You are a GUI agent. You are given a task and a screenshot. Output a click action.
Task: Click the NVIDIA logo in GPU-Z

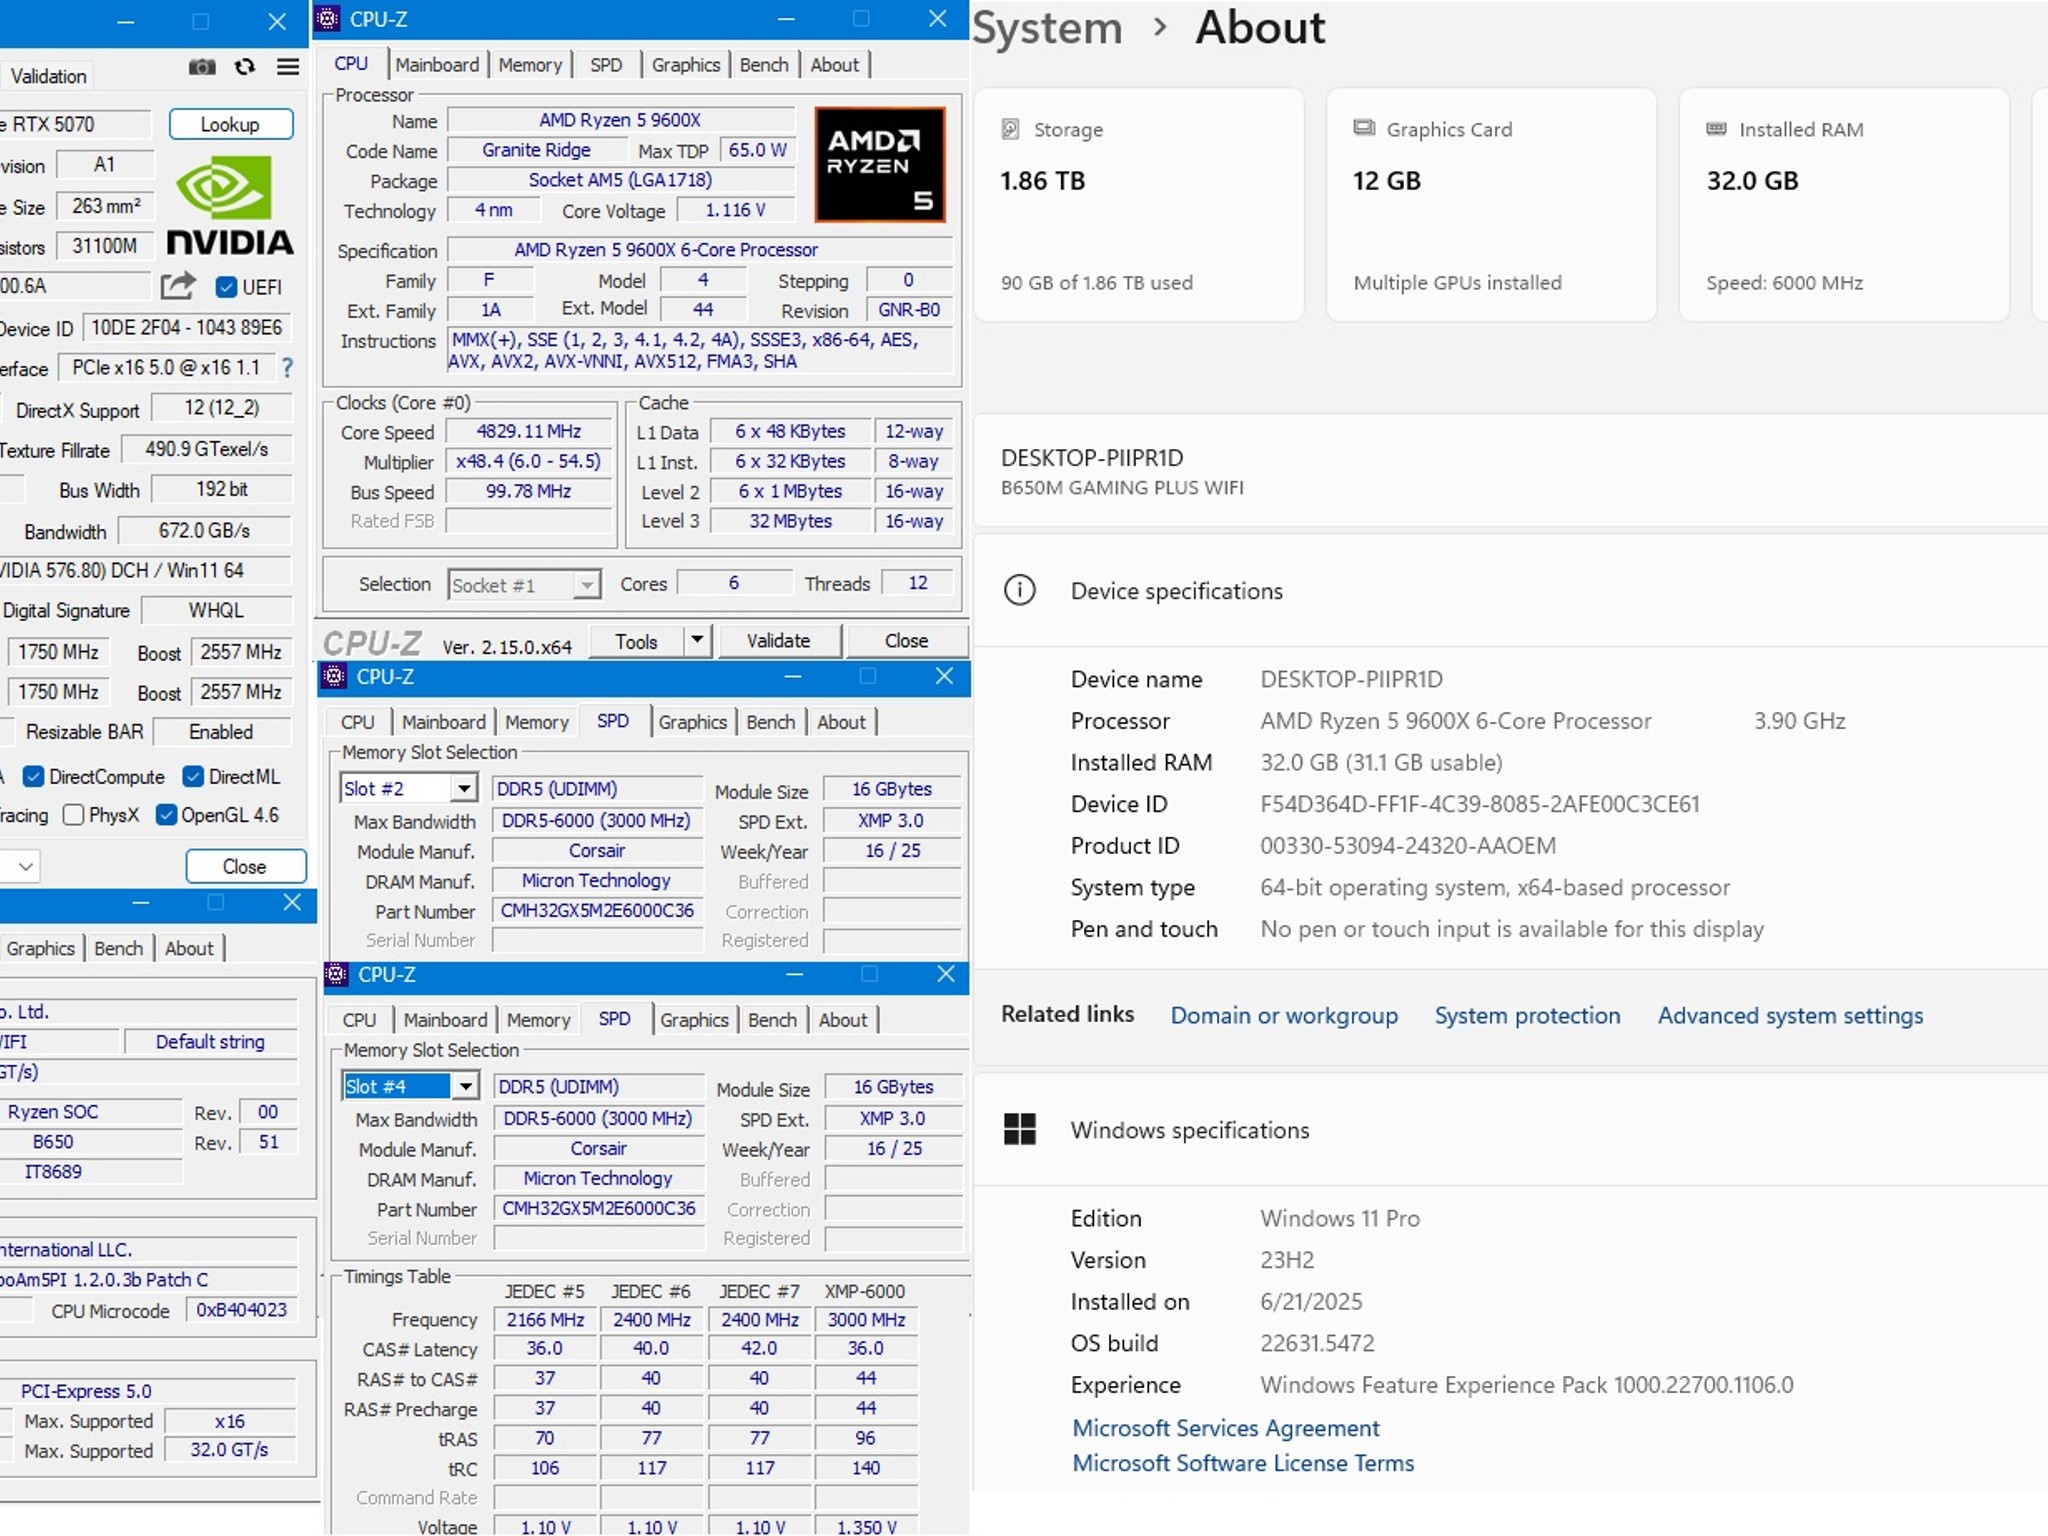[229, 208]
